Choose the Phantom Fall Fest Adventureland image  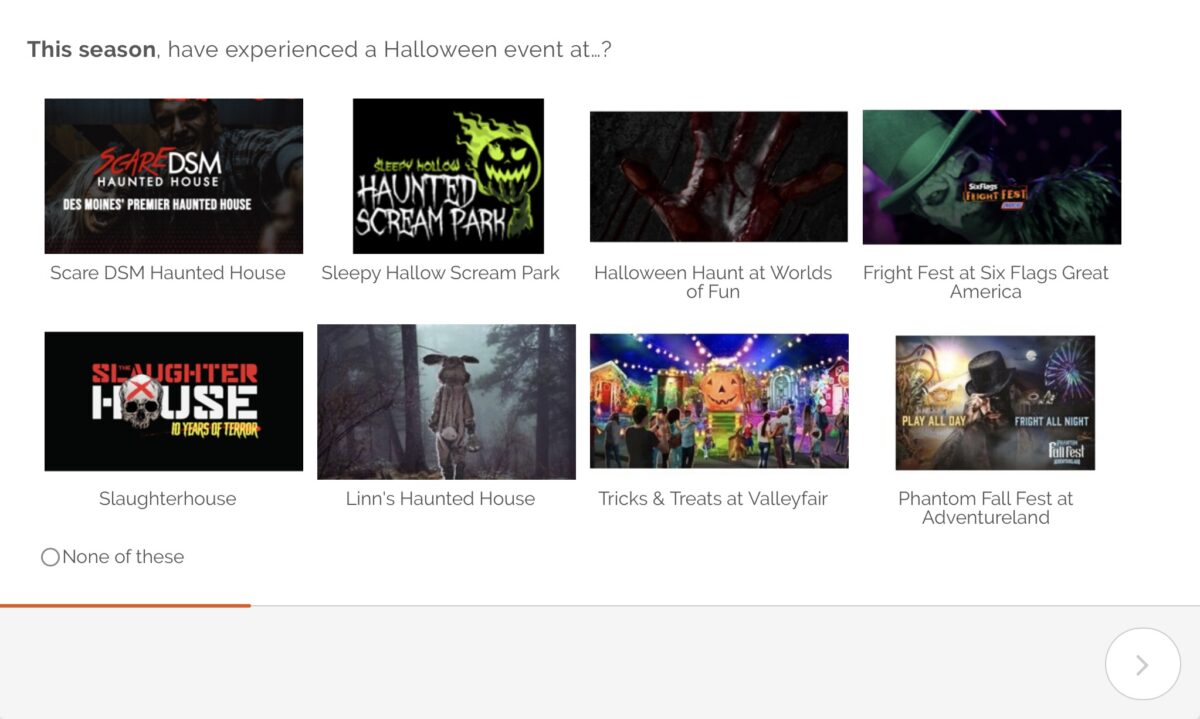(995, 402)
